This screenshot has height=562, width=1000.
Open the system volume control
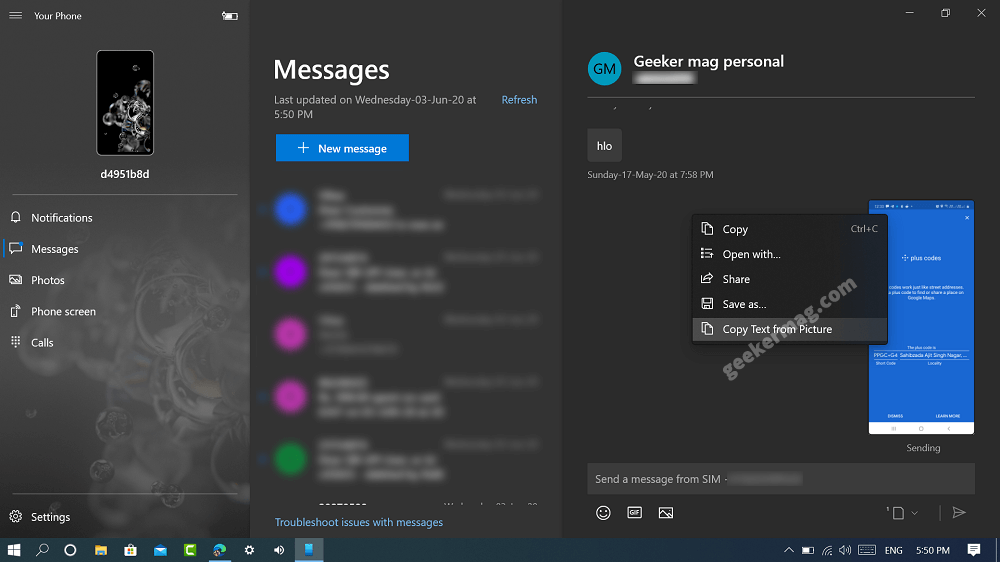click(x=845, y=550)
